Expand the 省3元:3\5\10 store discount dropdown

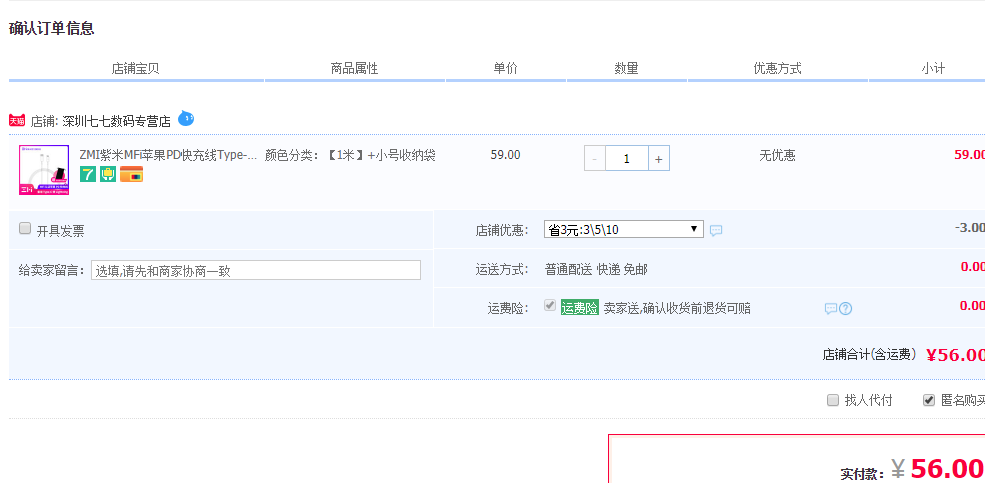click(624, 229)
